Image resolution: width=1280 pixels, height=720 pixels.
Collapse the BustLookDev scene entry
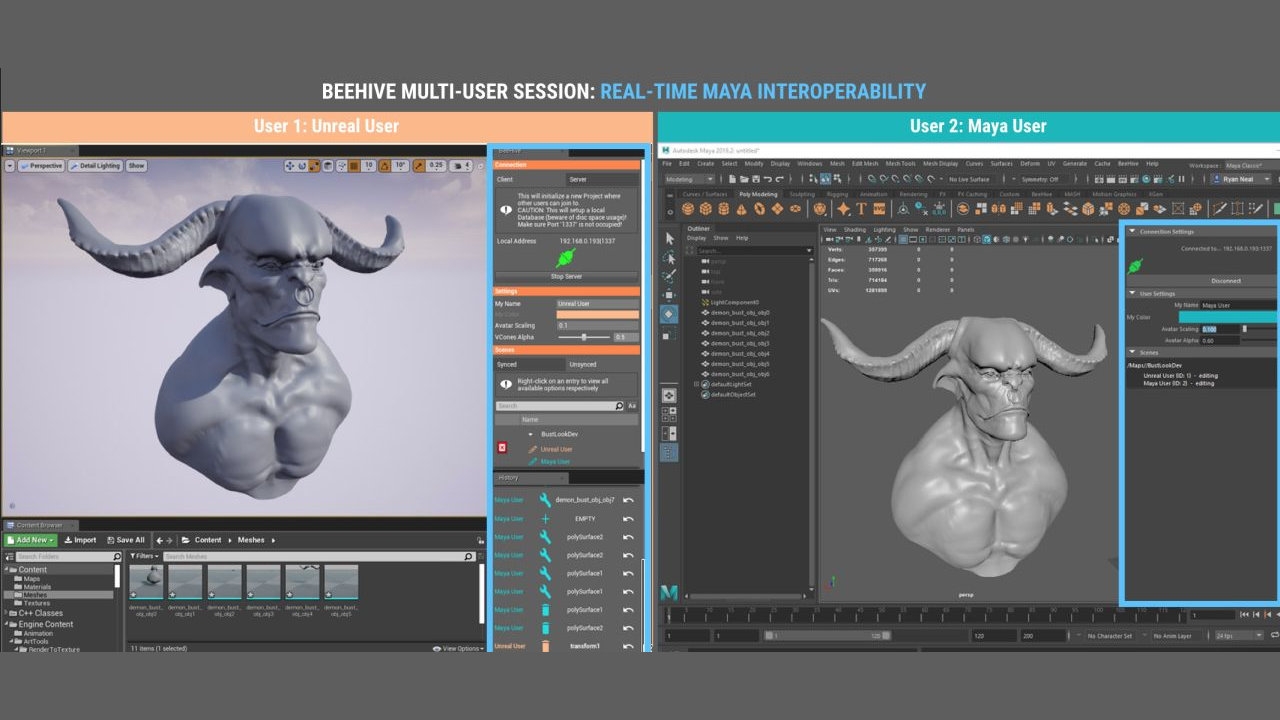click(531, 434)
